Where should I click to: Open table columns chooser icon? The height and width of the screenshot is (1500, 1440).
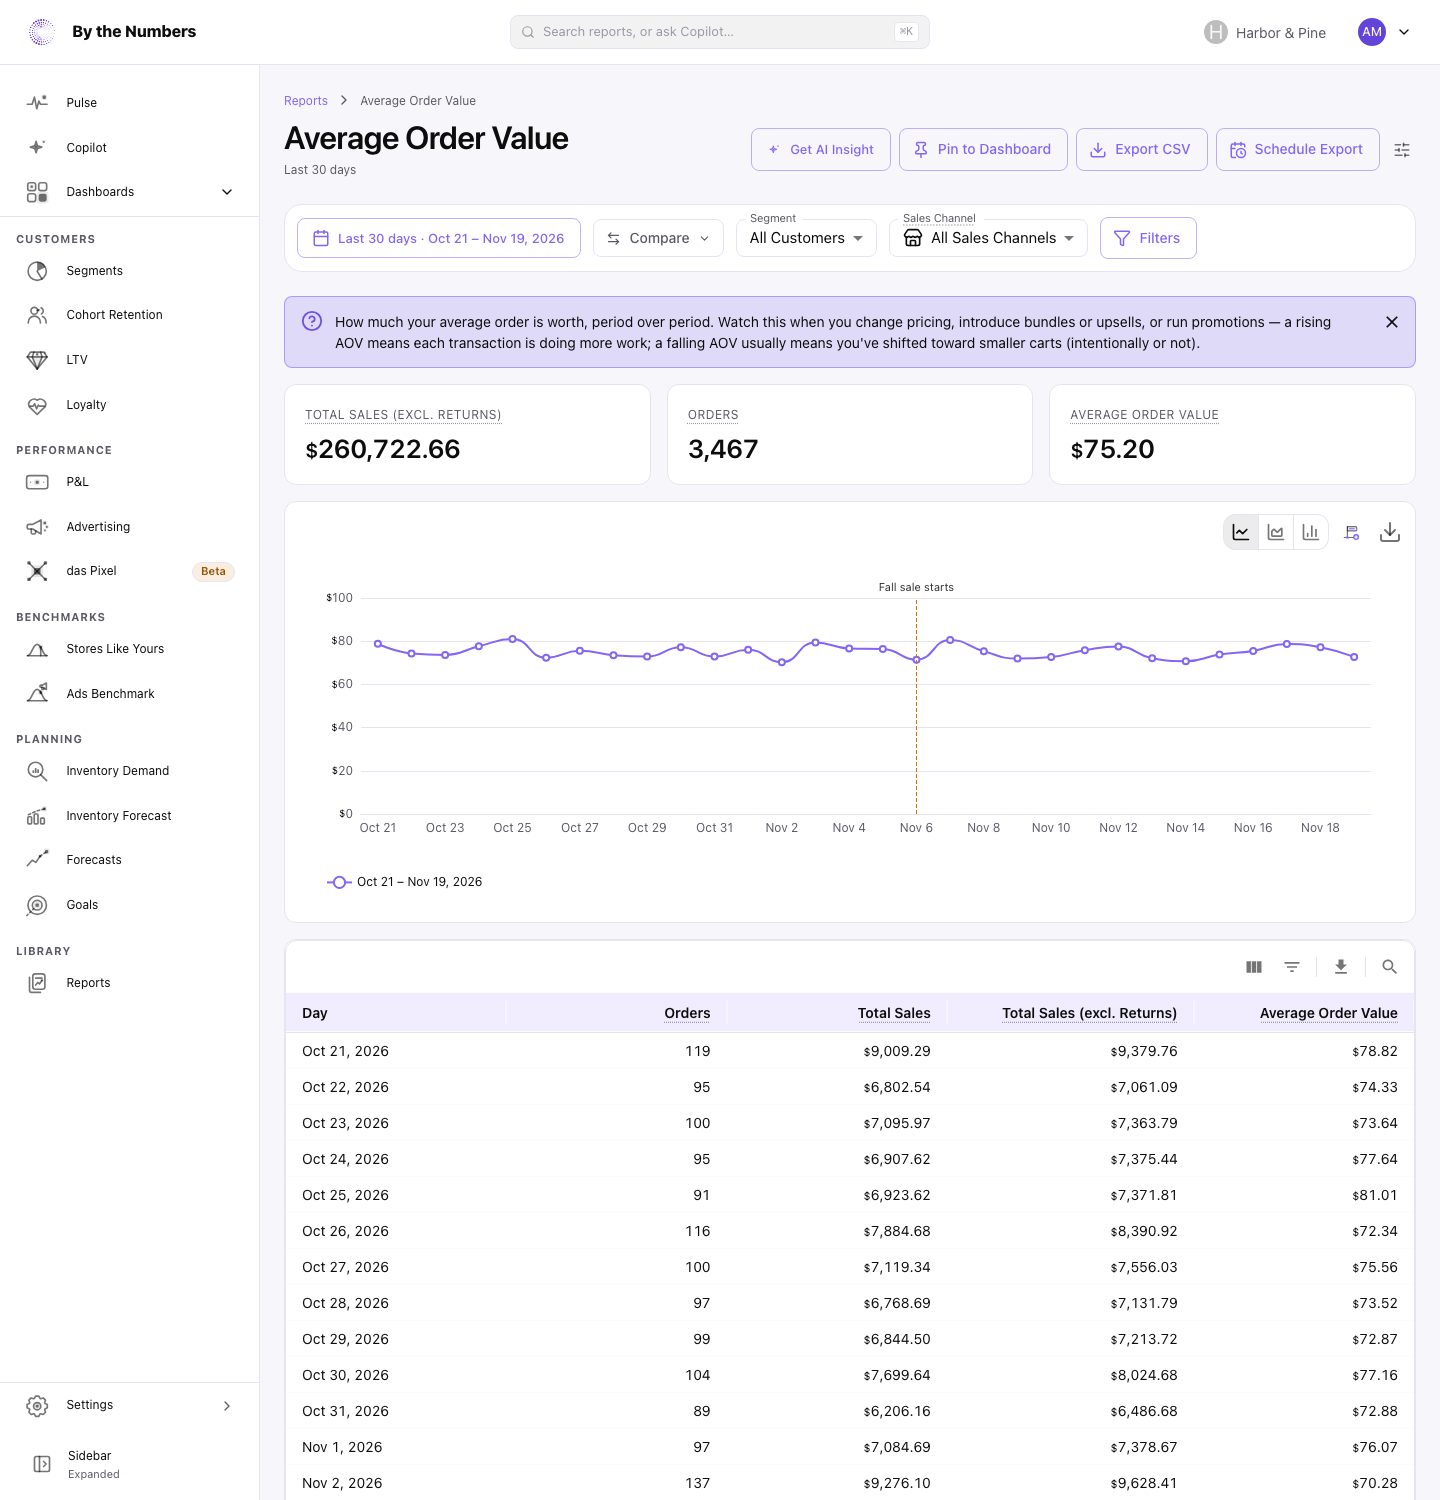click(1254, 967)
